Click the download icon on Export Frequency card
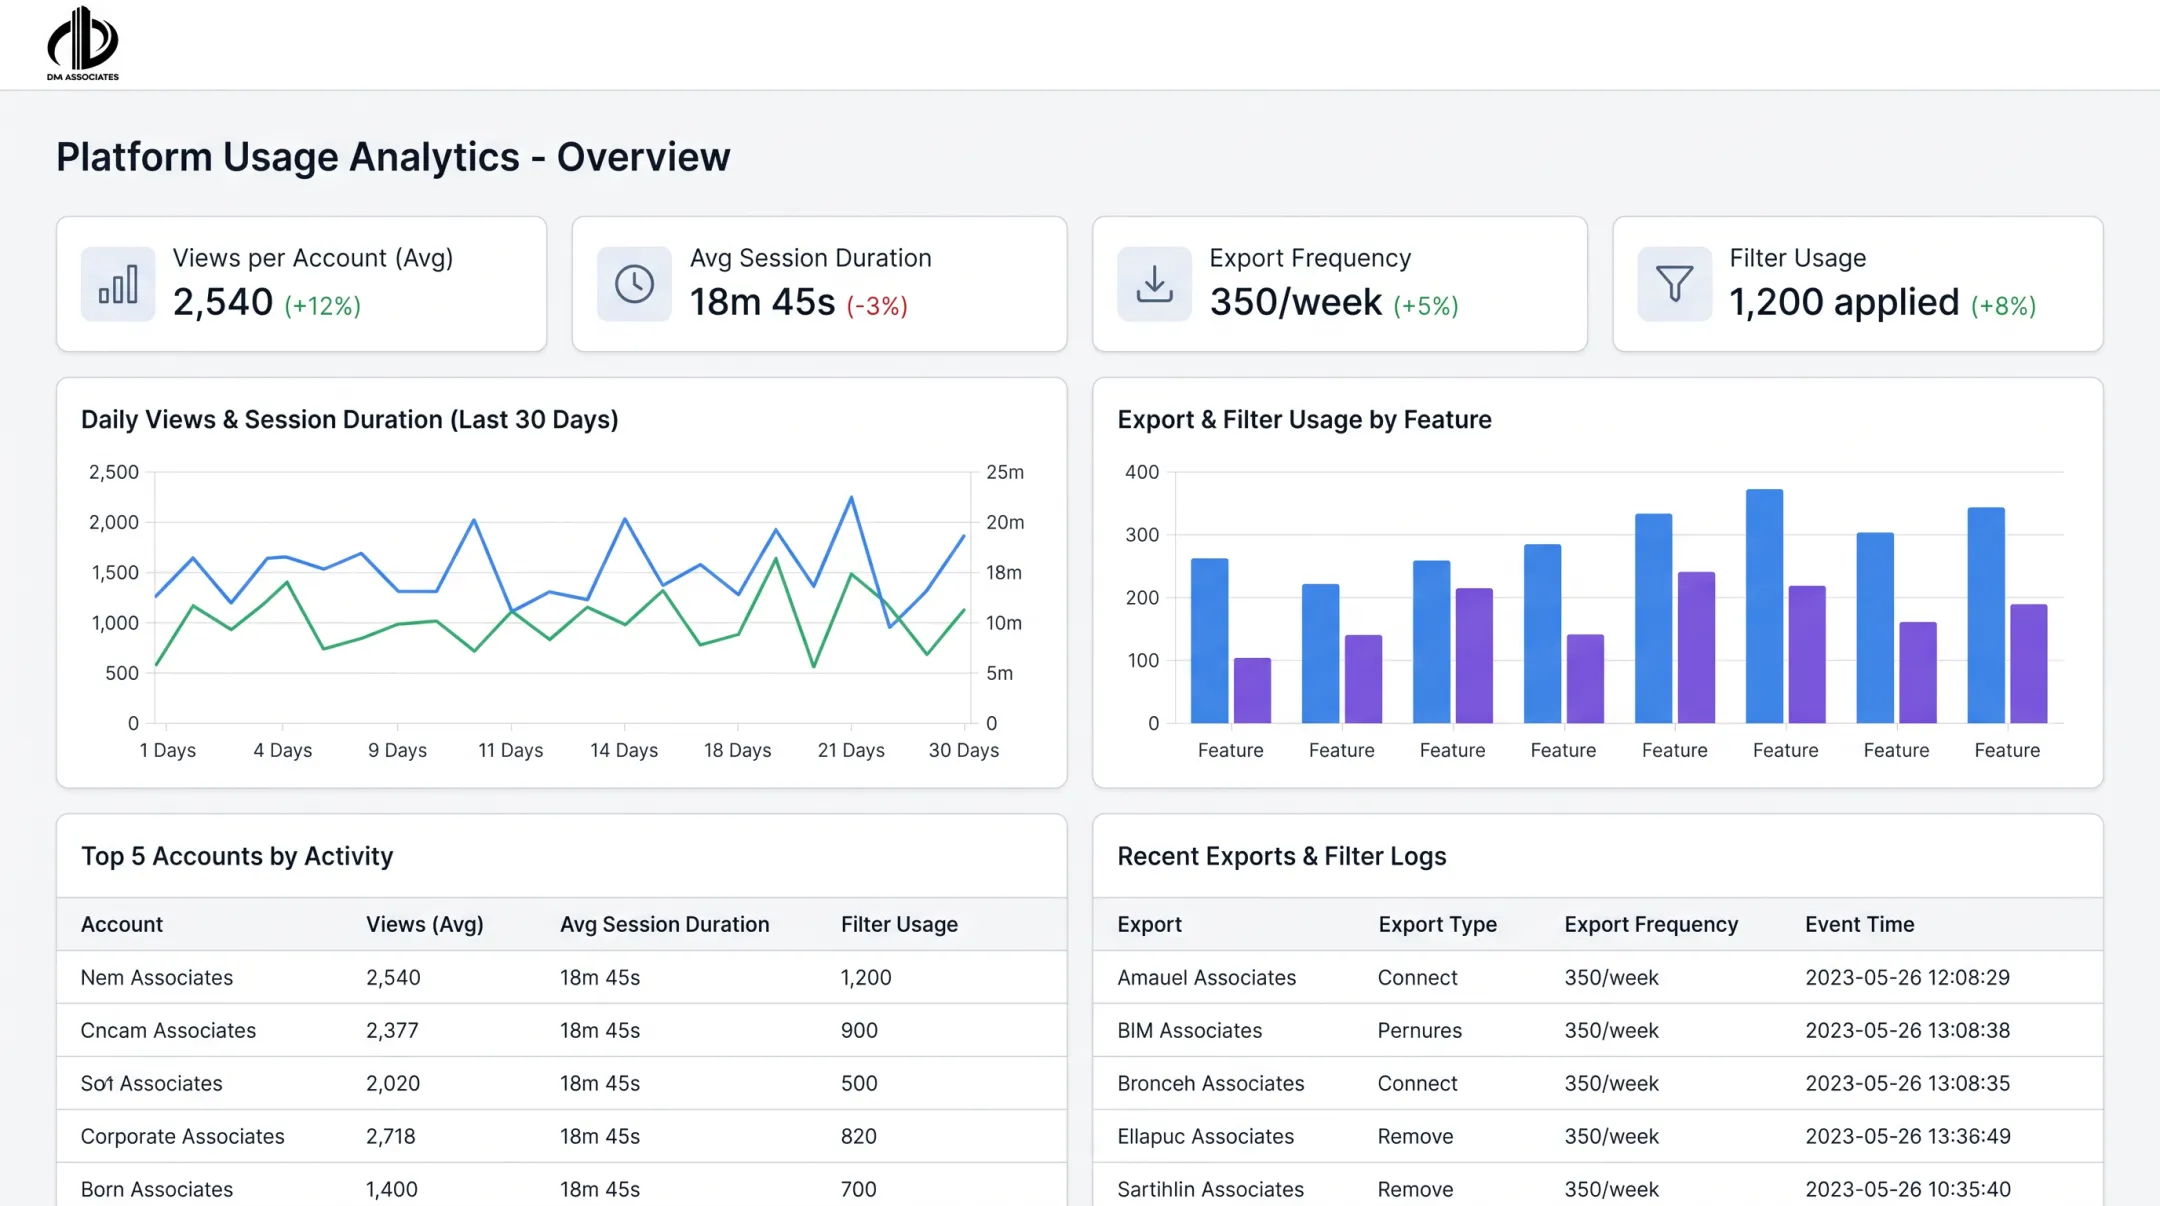Viewport: 2160px width, 1206px height. [x=1154, y=284]
